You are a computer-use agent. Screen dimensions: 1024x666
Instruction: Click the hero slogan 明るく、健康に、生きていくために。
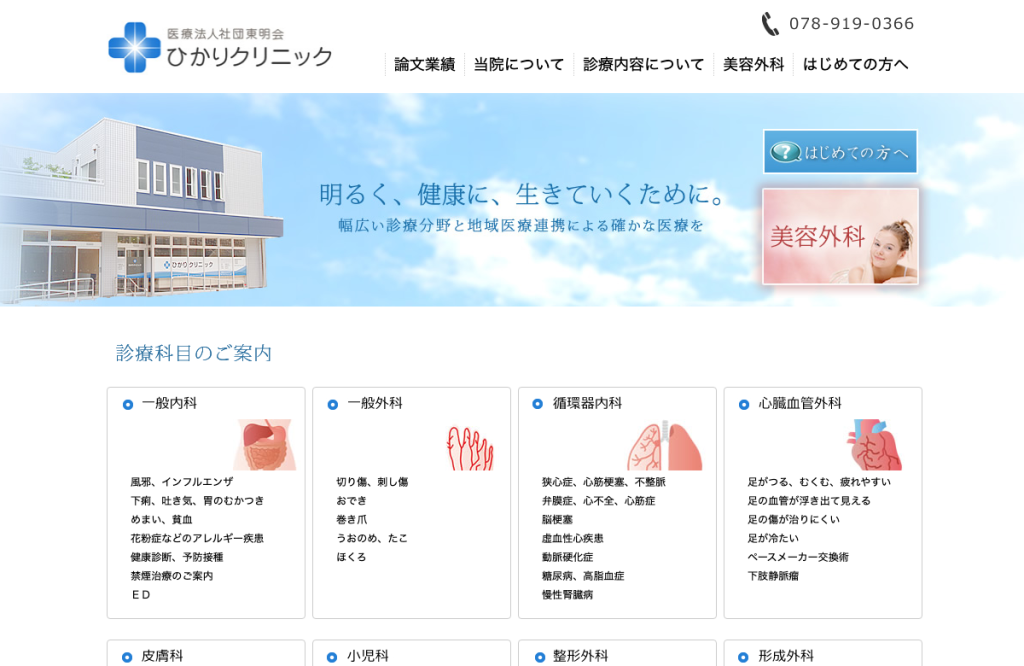[522, 195]
